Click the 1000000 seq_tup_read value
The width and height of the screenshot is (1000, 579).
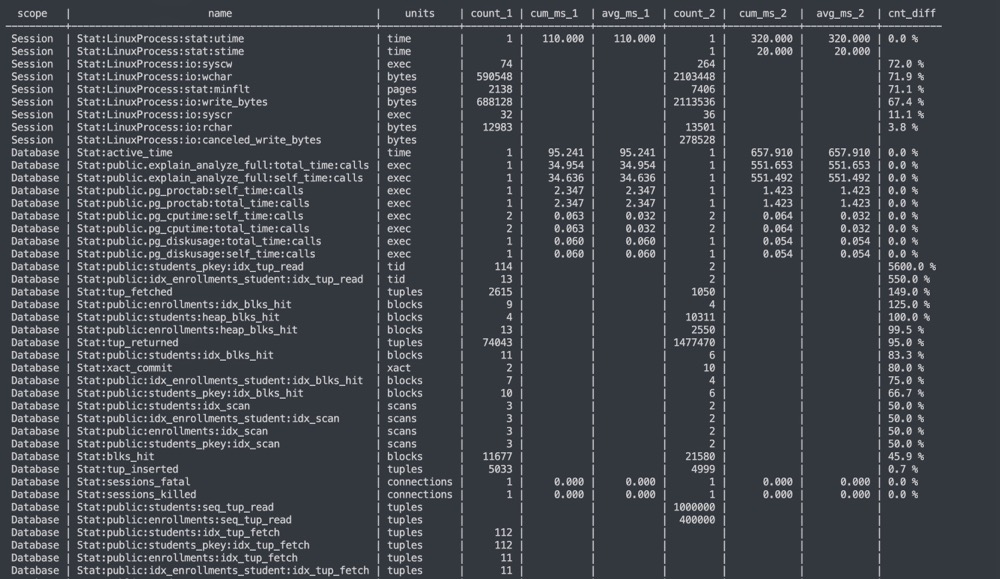coord(693,507)
